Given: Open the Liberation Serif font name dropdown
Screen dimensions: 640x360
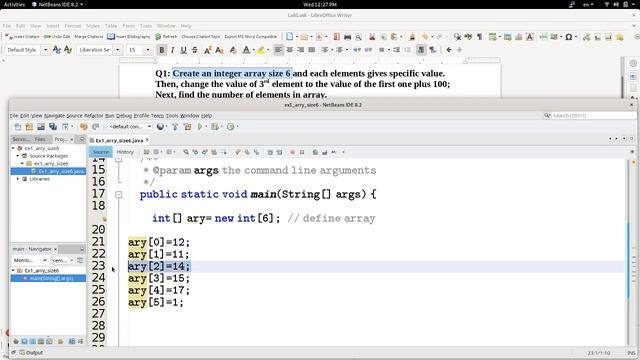Looking at the screenshot, I should (x=118, y=50).
